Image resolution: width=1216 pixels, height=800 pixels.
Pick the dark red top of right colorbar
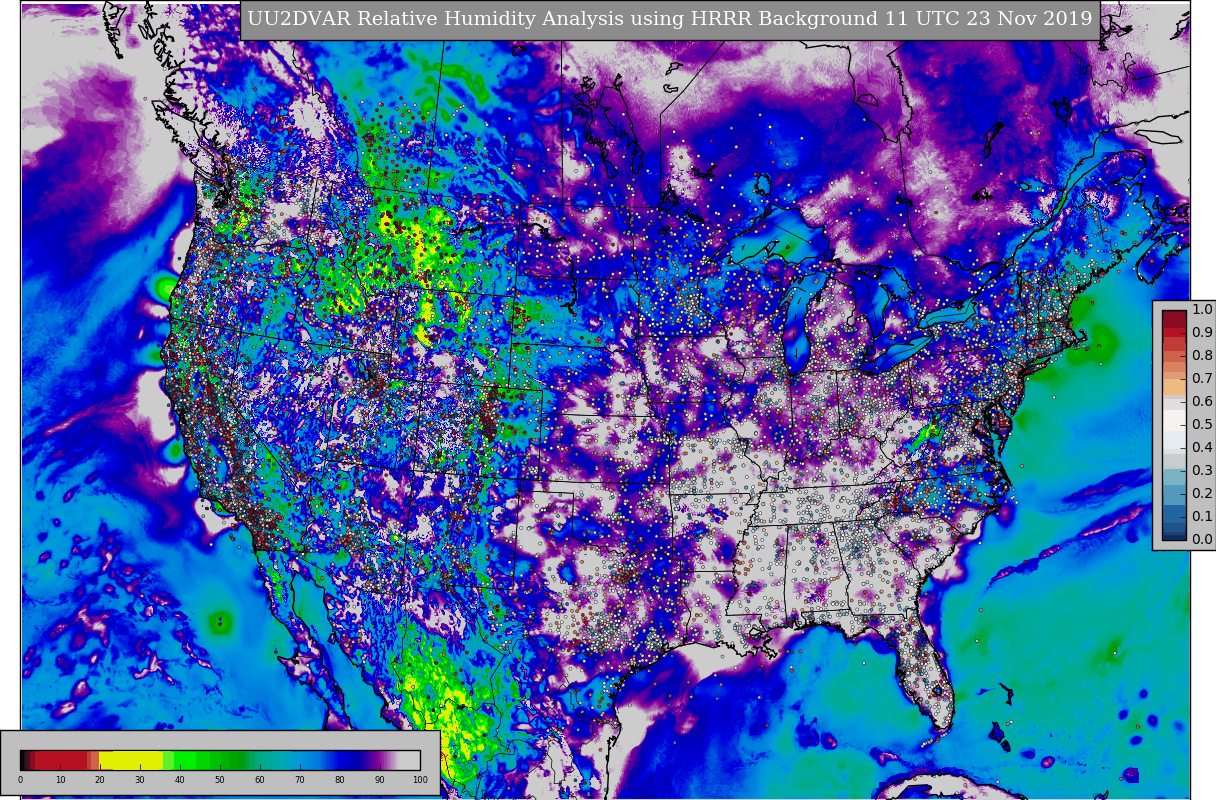pos(1174,319)
